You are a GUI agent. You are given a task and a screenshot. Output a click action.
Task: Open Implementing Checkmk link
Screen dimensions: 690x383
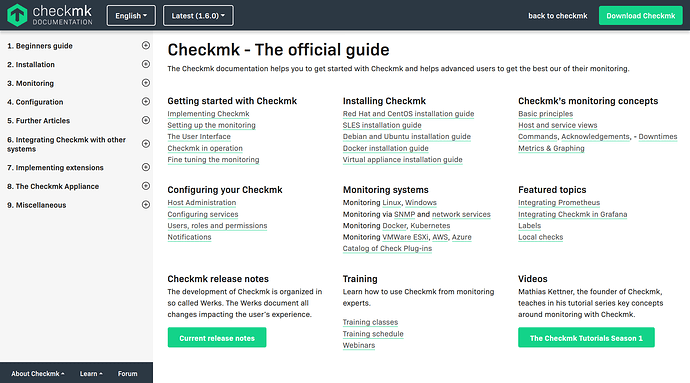[208, 114]
